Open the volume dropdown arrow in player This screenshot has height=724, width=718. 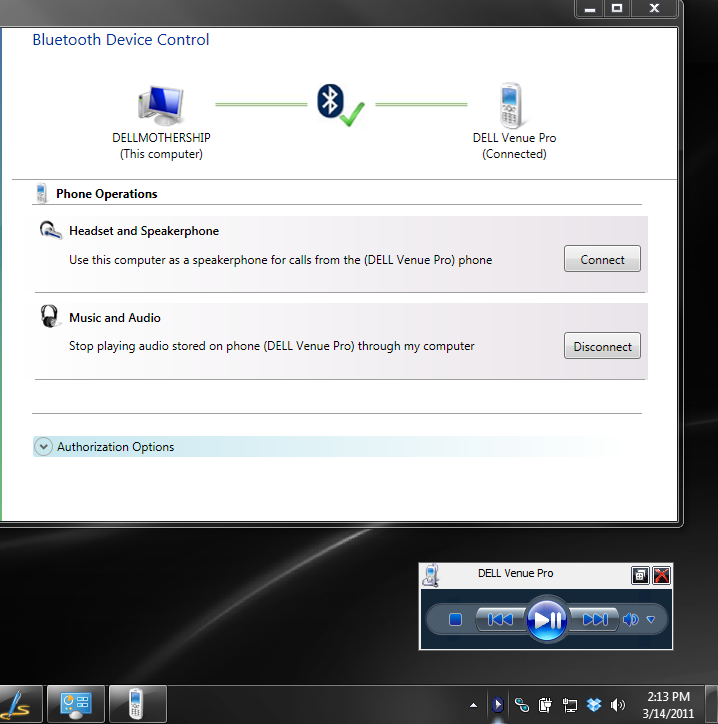(651, 619)
